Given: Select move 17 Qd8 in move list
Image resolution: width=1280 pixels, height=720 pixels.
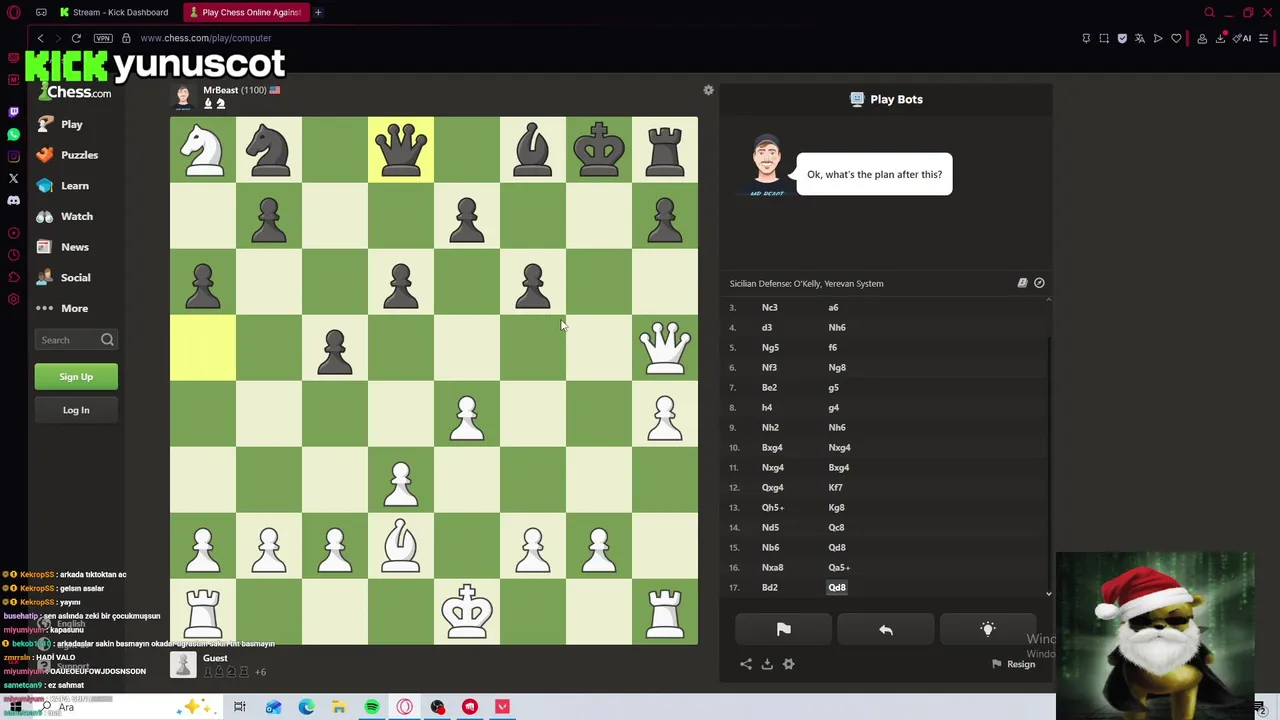Looking at the screenshot, I should pyautogui.click(x=837, y=587).
